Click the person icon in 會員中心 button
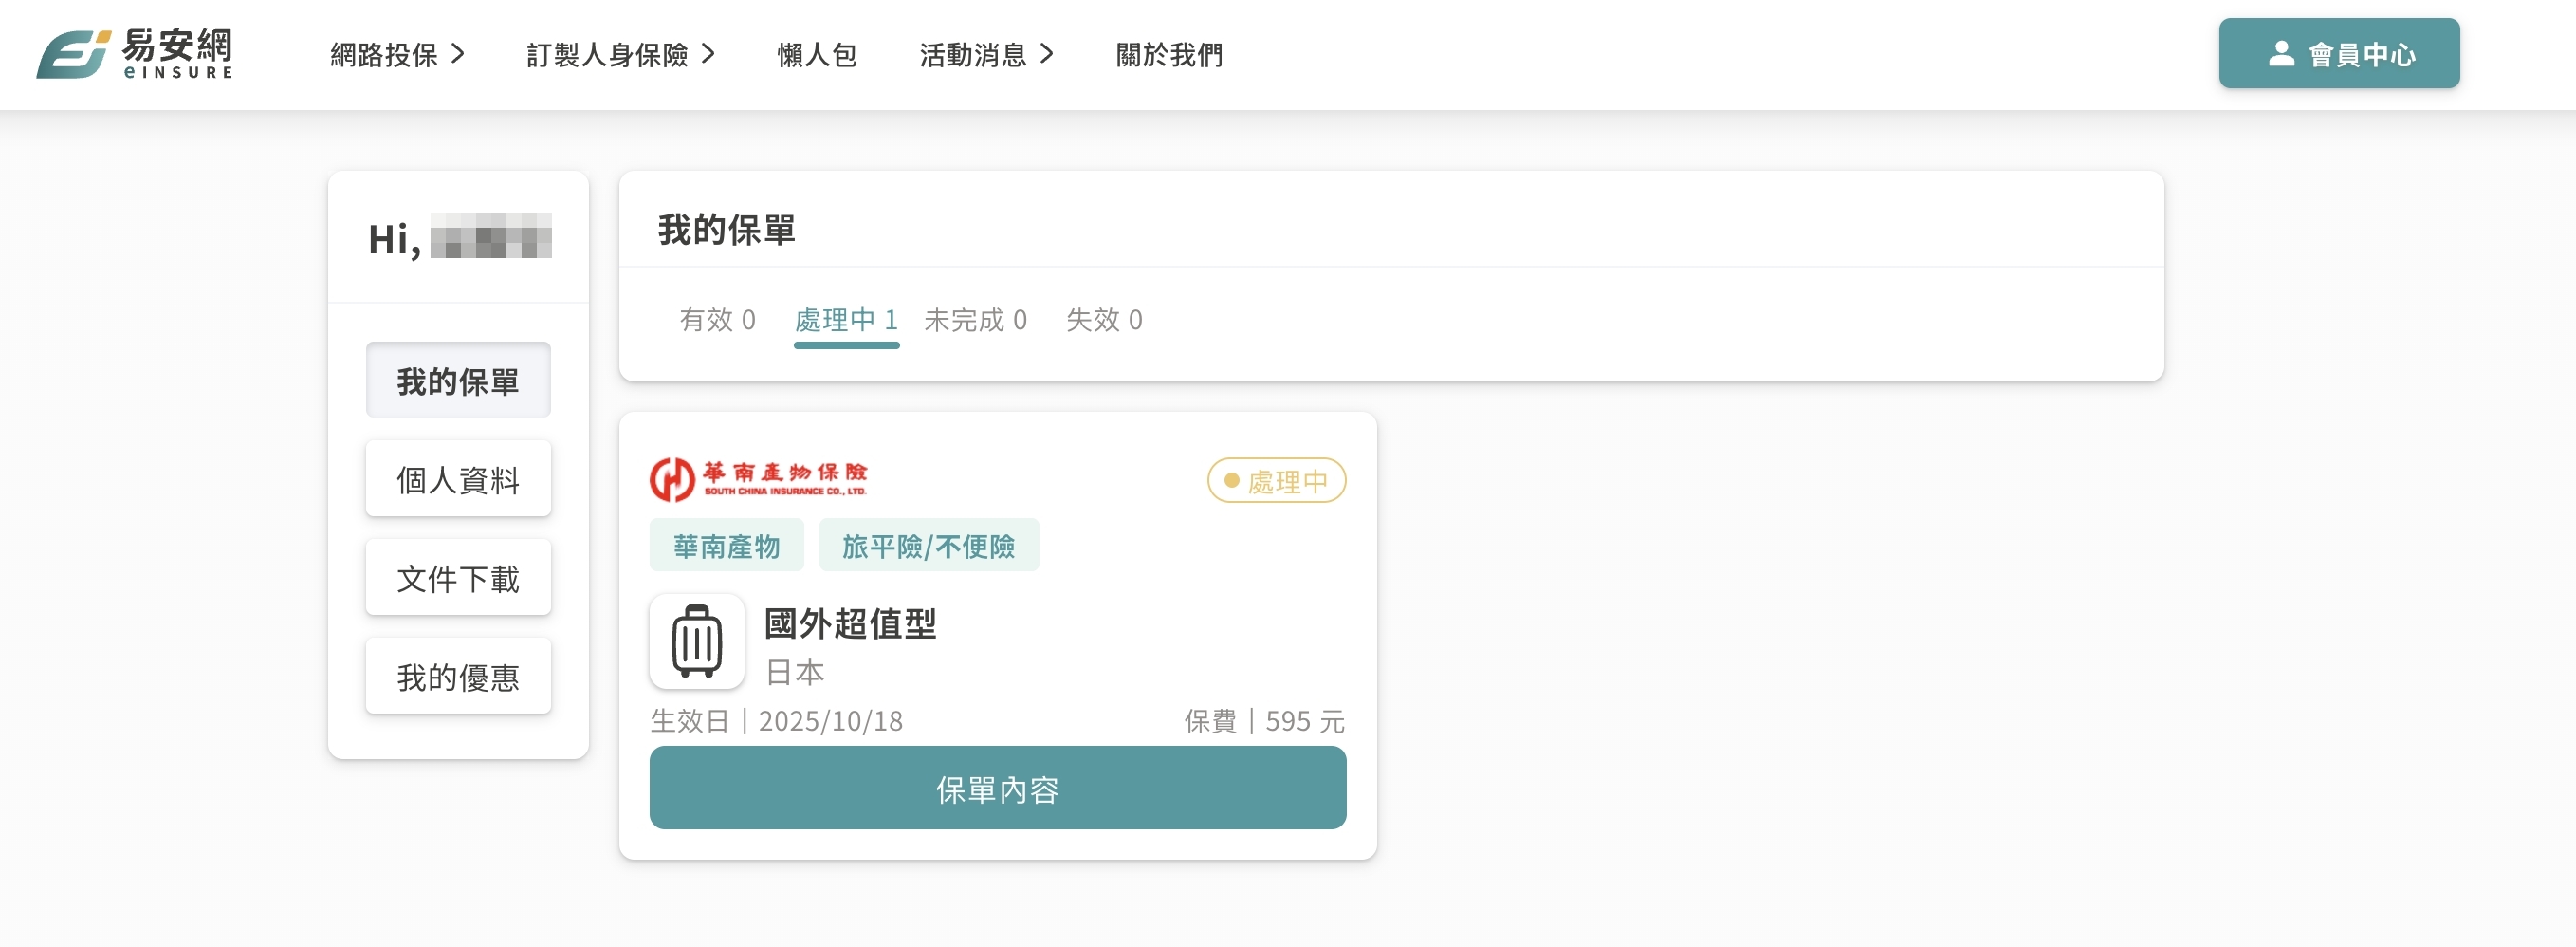 point(2281,54)
